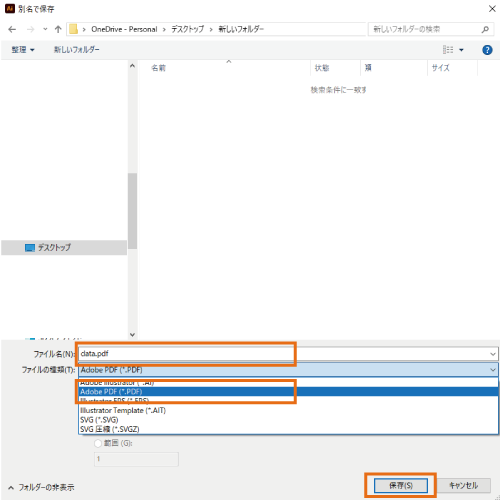This screenshot has width=500, height=500.
Task: Choose Illustrator Template (*.AIT) option
Action: pyautogui.click(x=288, y=410)
